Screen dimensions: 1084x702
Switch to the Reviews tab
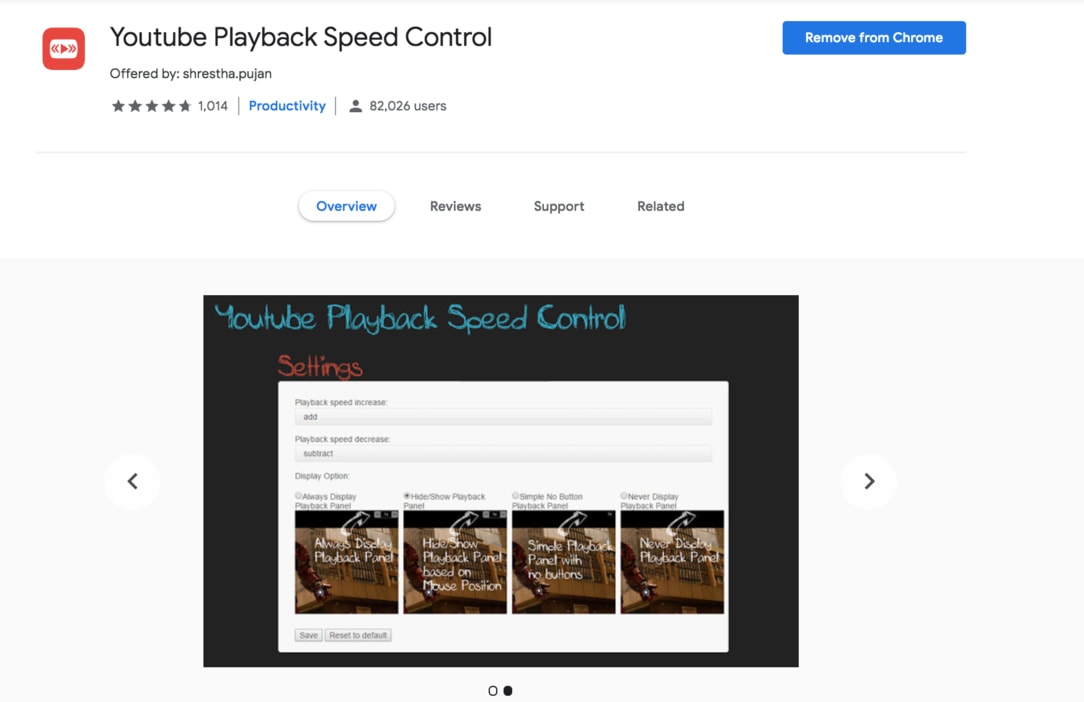tap(455, 206)
